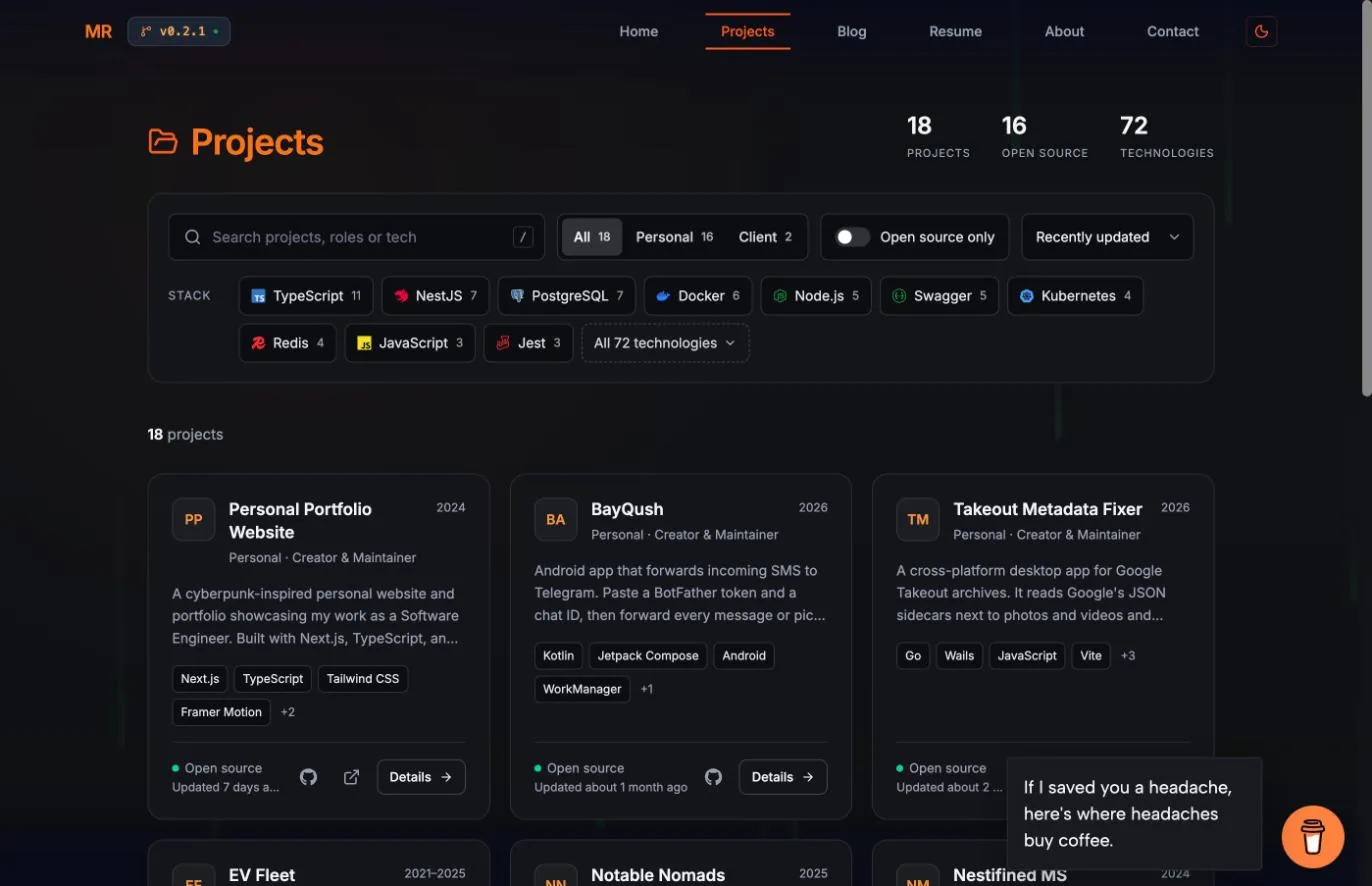The image size is (1372, 886).
Task: Filter by NestJS stack chip
Action: 436,296
